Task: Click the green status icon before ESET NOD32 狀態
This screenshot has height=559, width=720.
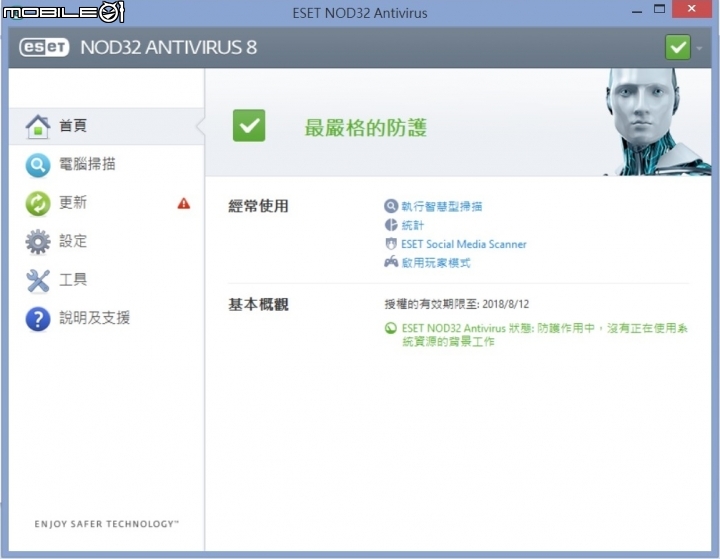Action: 390,328
